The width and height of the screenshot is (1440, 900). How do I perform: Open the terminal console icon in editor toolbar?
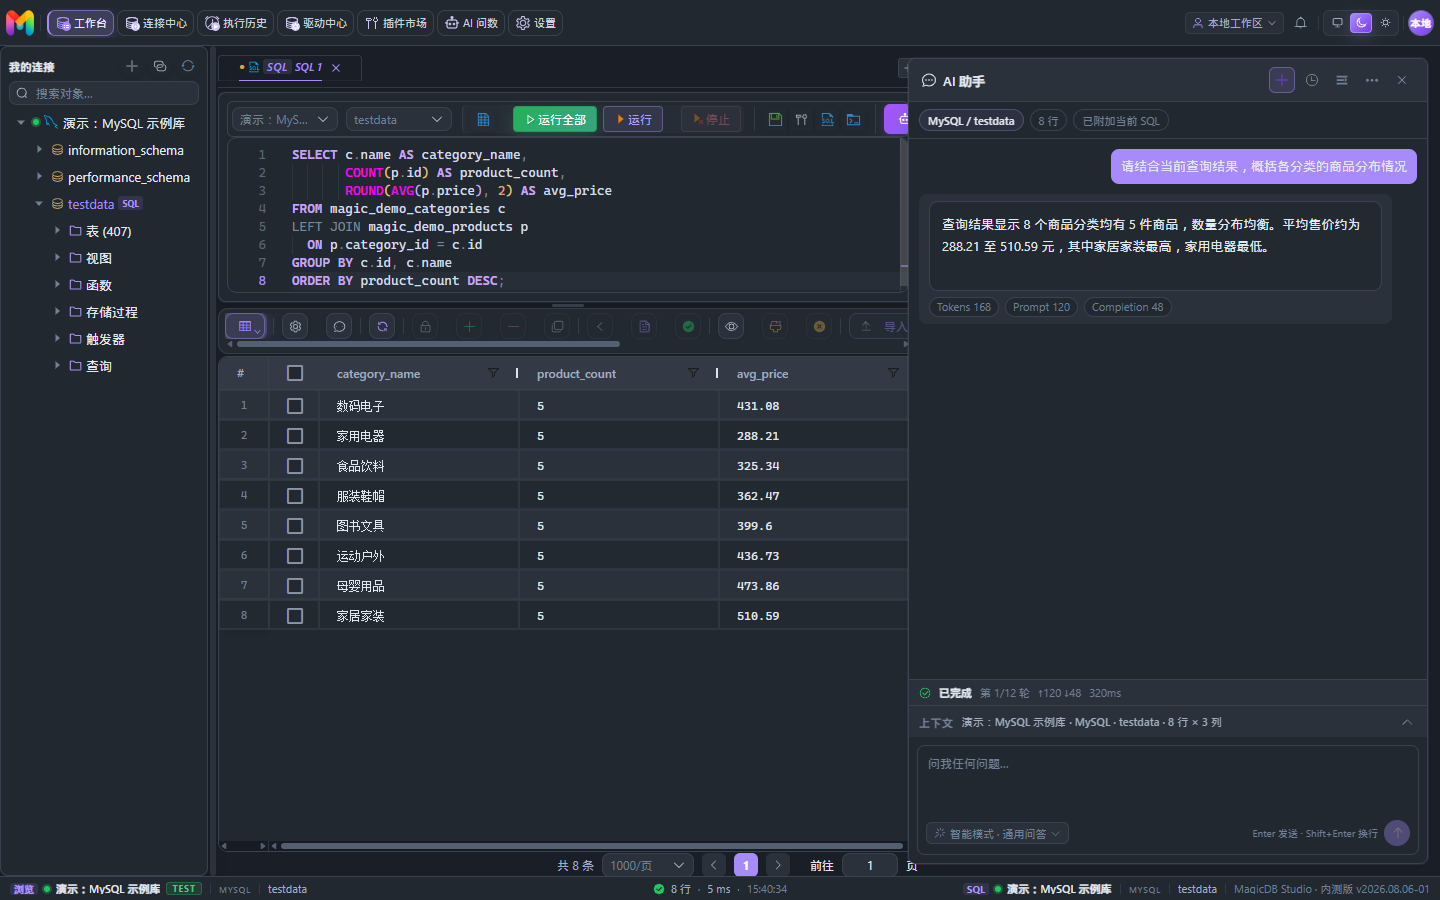point(854,120)
